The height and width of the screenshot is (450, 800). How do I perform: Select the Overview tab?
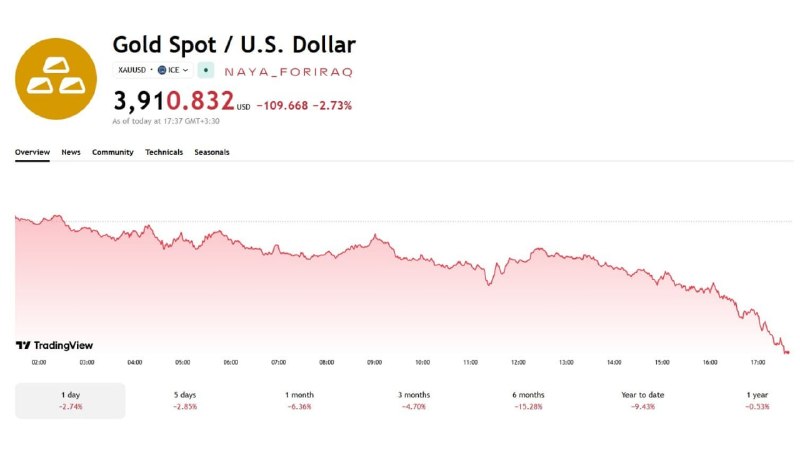tap(32, 152)
